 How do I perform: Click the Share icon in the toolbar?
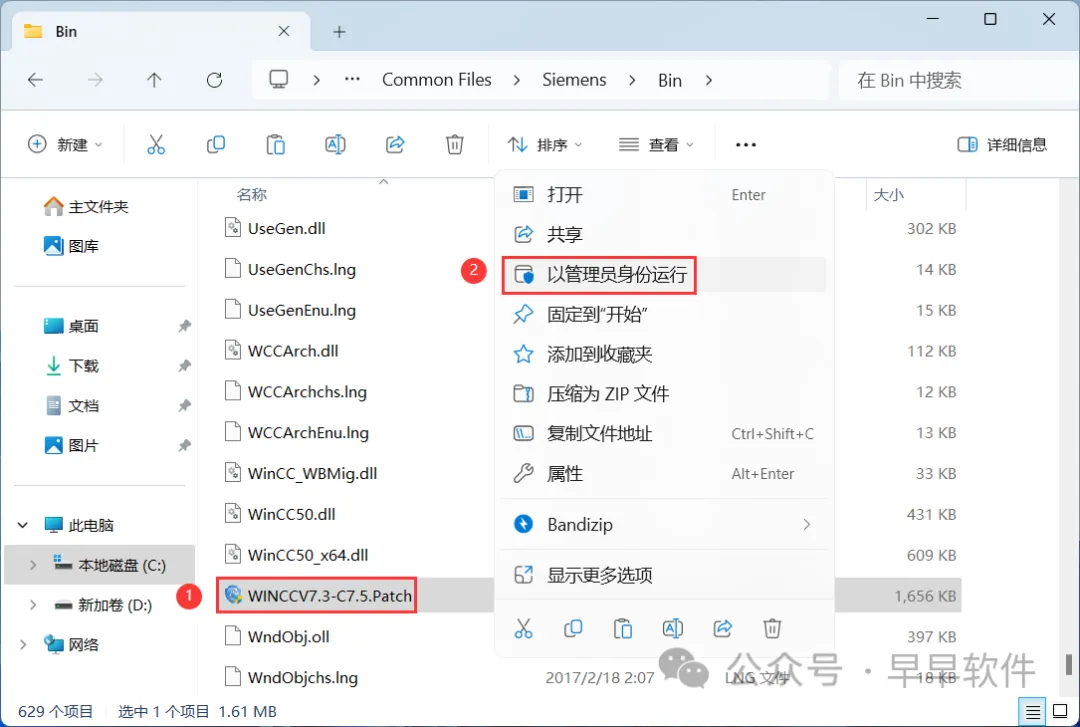(395, 145)
